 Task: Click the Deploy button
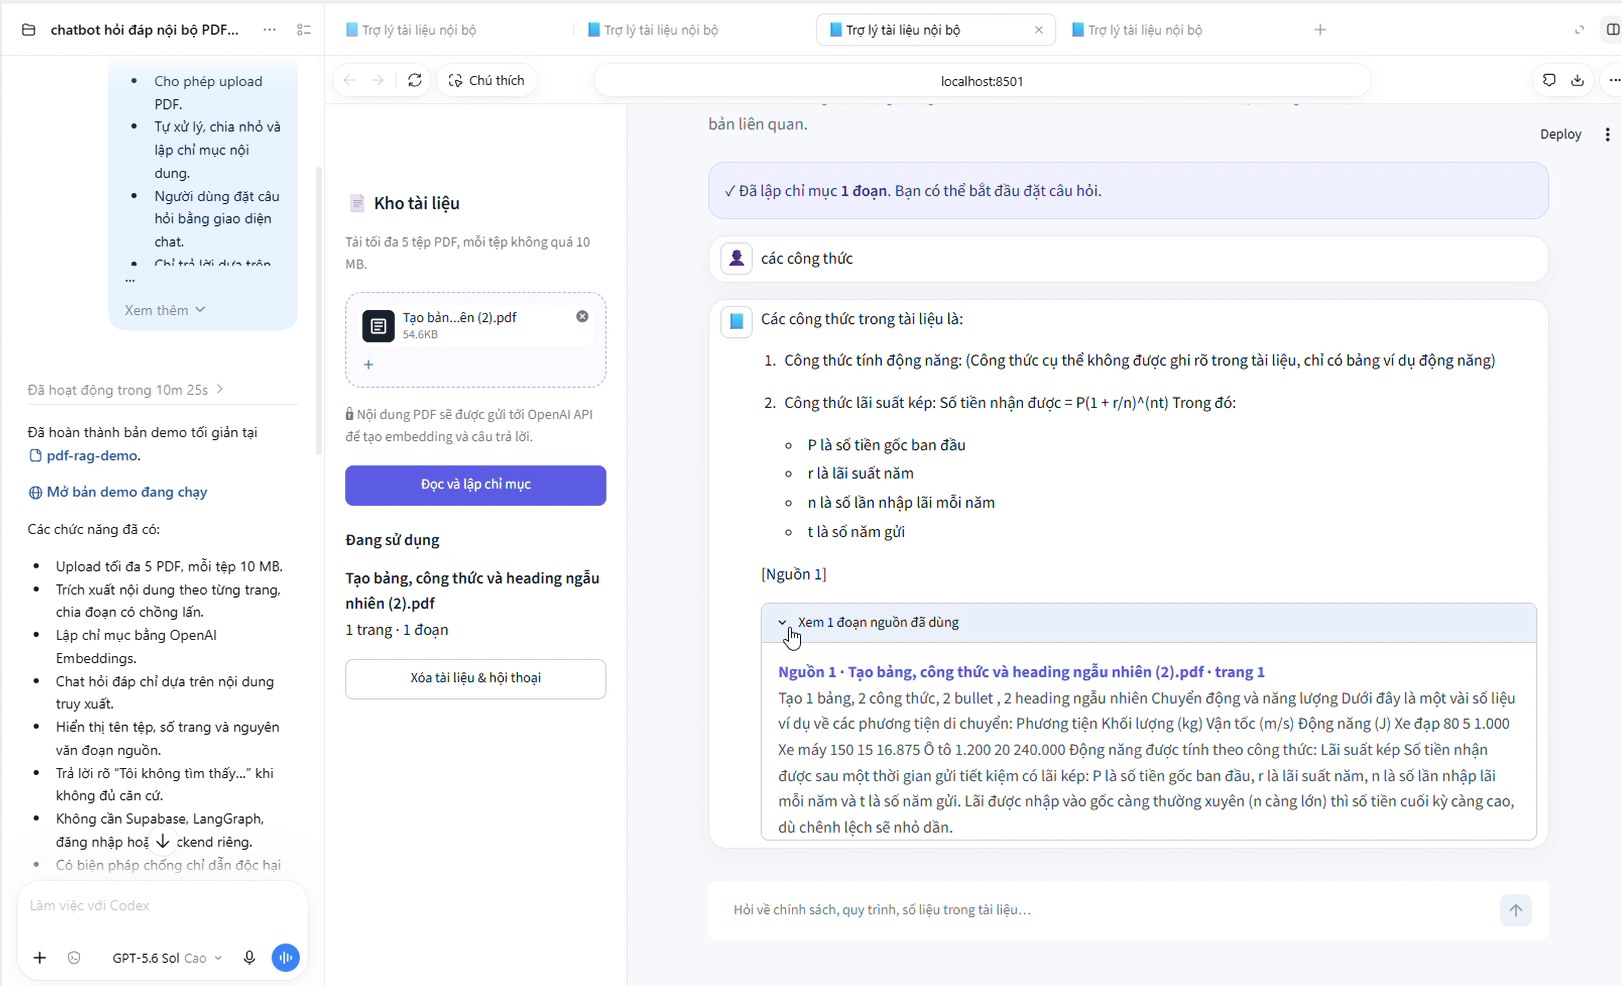(x=1560, y=134)
